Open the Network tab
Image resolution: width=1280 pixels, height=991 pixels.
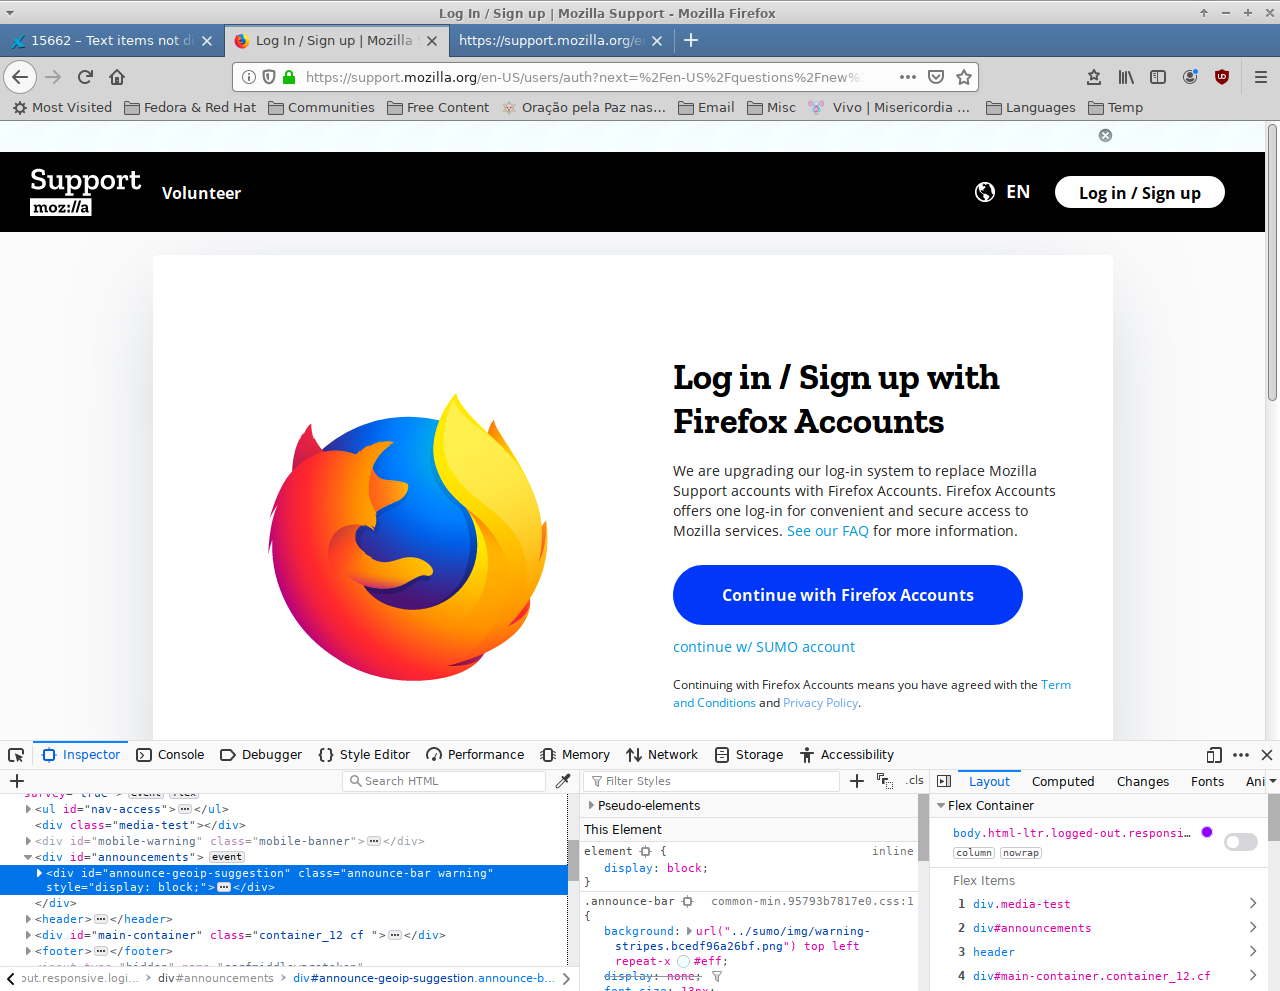click(x=662, y=755)
